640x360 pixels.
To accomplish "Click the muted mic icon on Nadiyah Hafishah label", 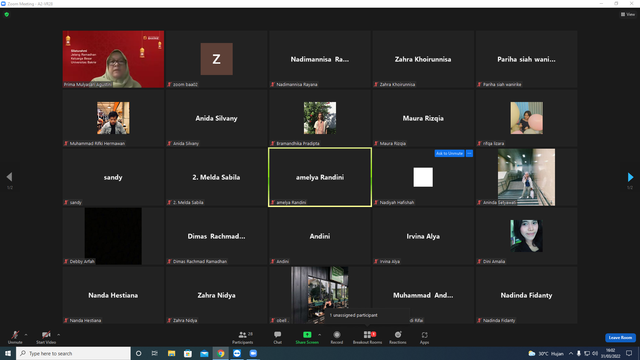I will click(376, 202).
